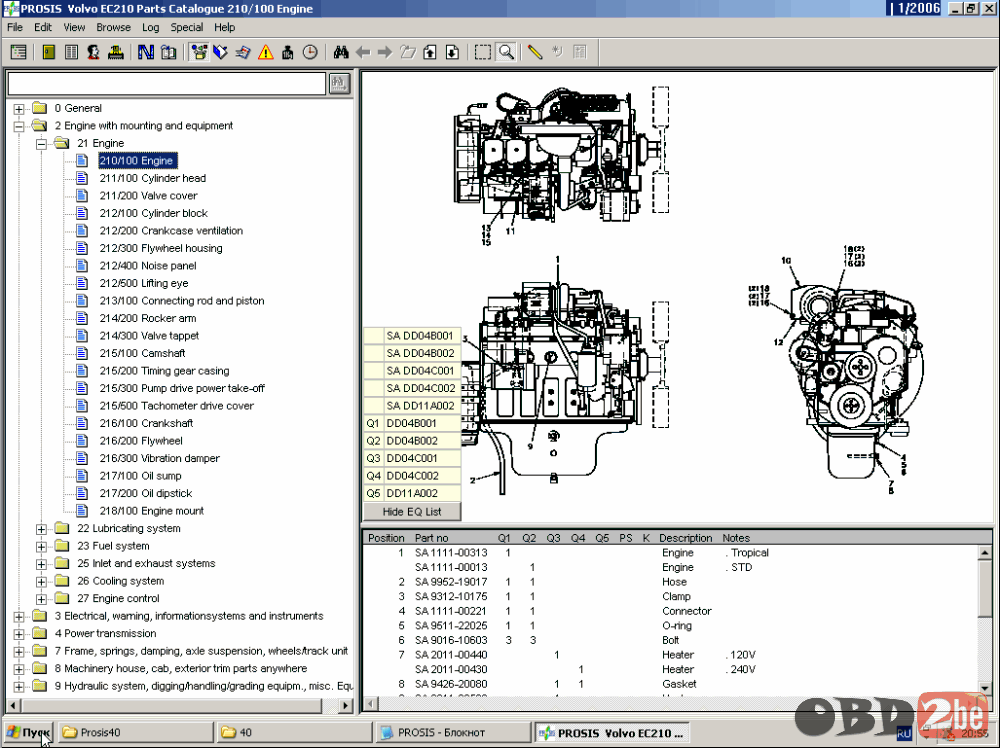The image size is (1000, 748).
Task: Click the stacked cards toolbar icon
Action: pos(243,52)
